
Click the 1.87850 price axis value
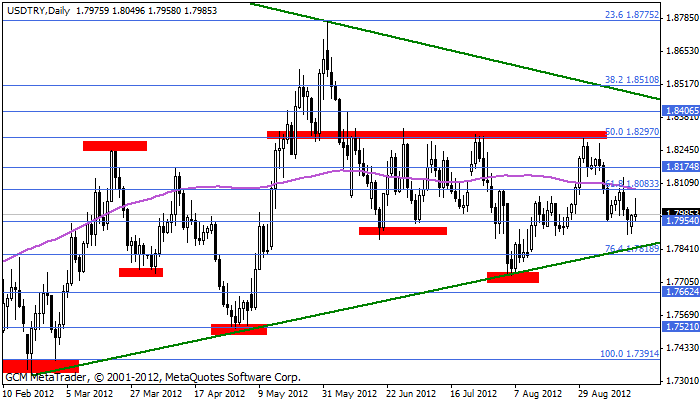pos(682,17)
